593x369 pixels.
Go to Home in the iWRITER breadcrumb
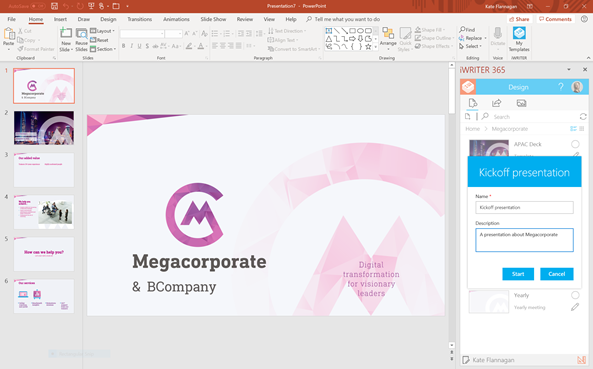(x=472, y=129)
